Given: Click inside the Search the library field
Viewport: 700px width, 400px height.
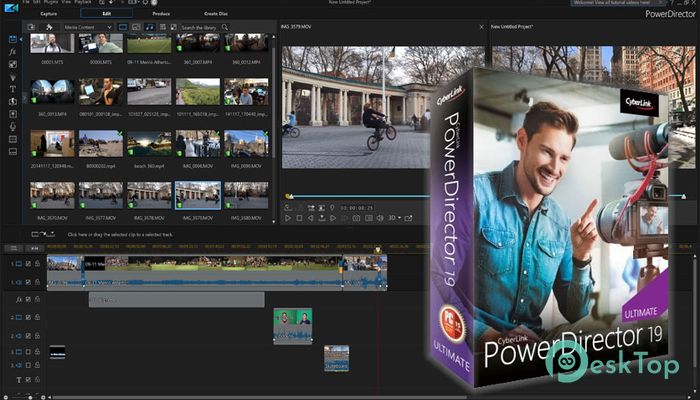Looking at the screenshot, I should click(199, 27).
